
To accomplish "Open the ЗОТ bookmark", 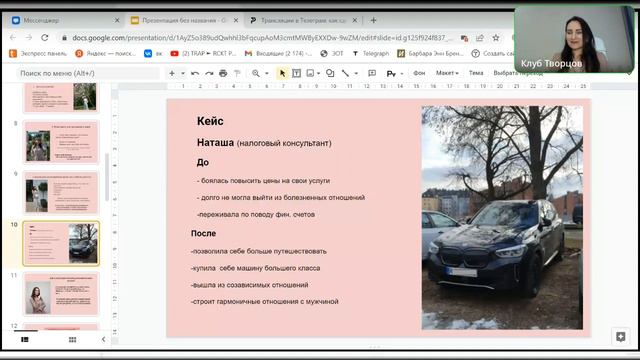I will pyautogui.click(x=332, y=53).
